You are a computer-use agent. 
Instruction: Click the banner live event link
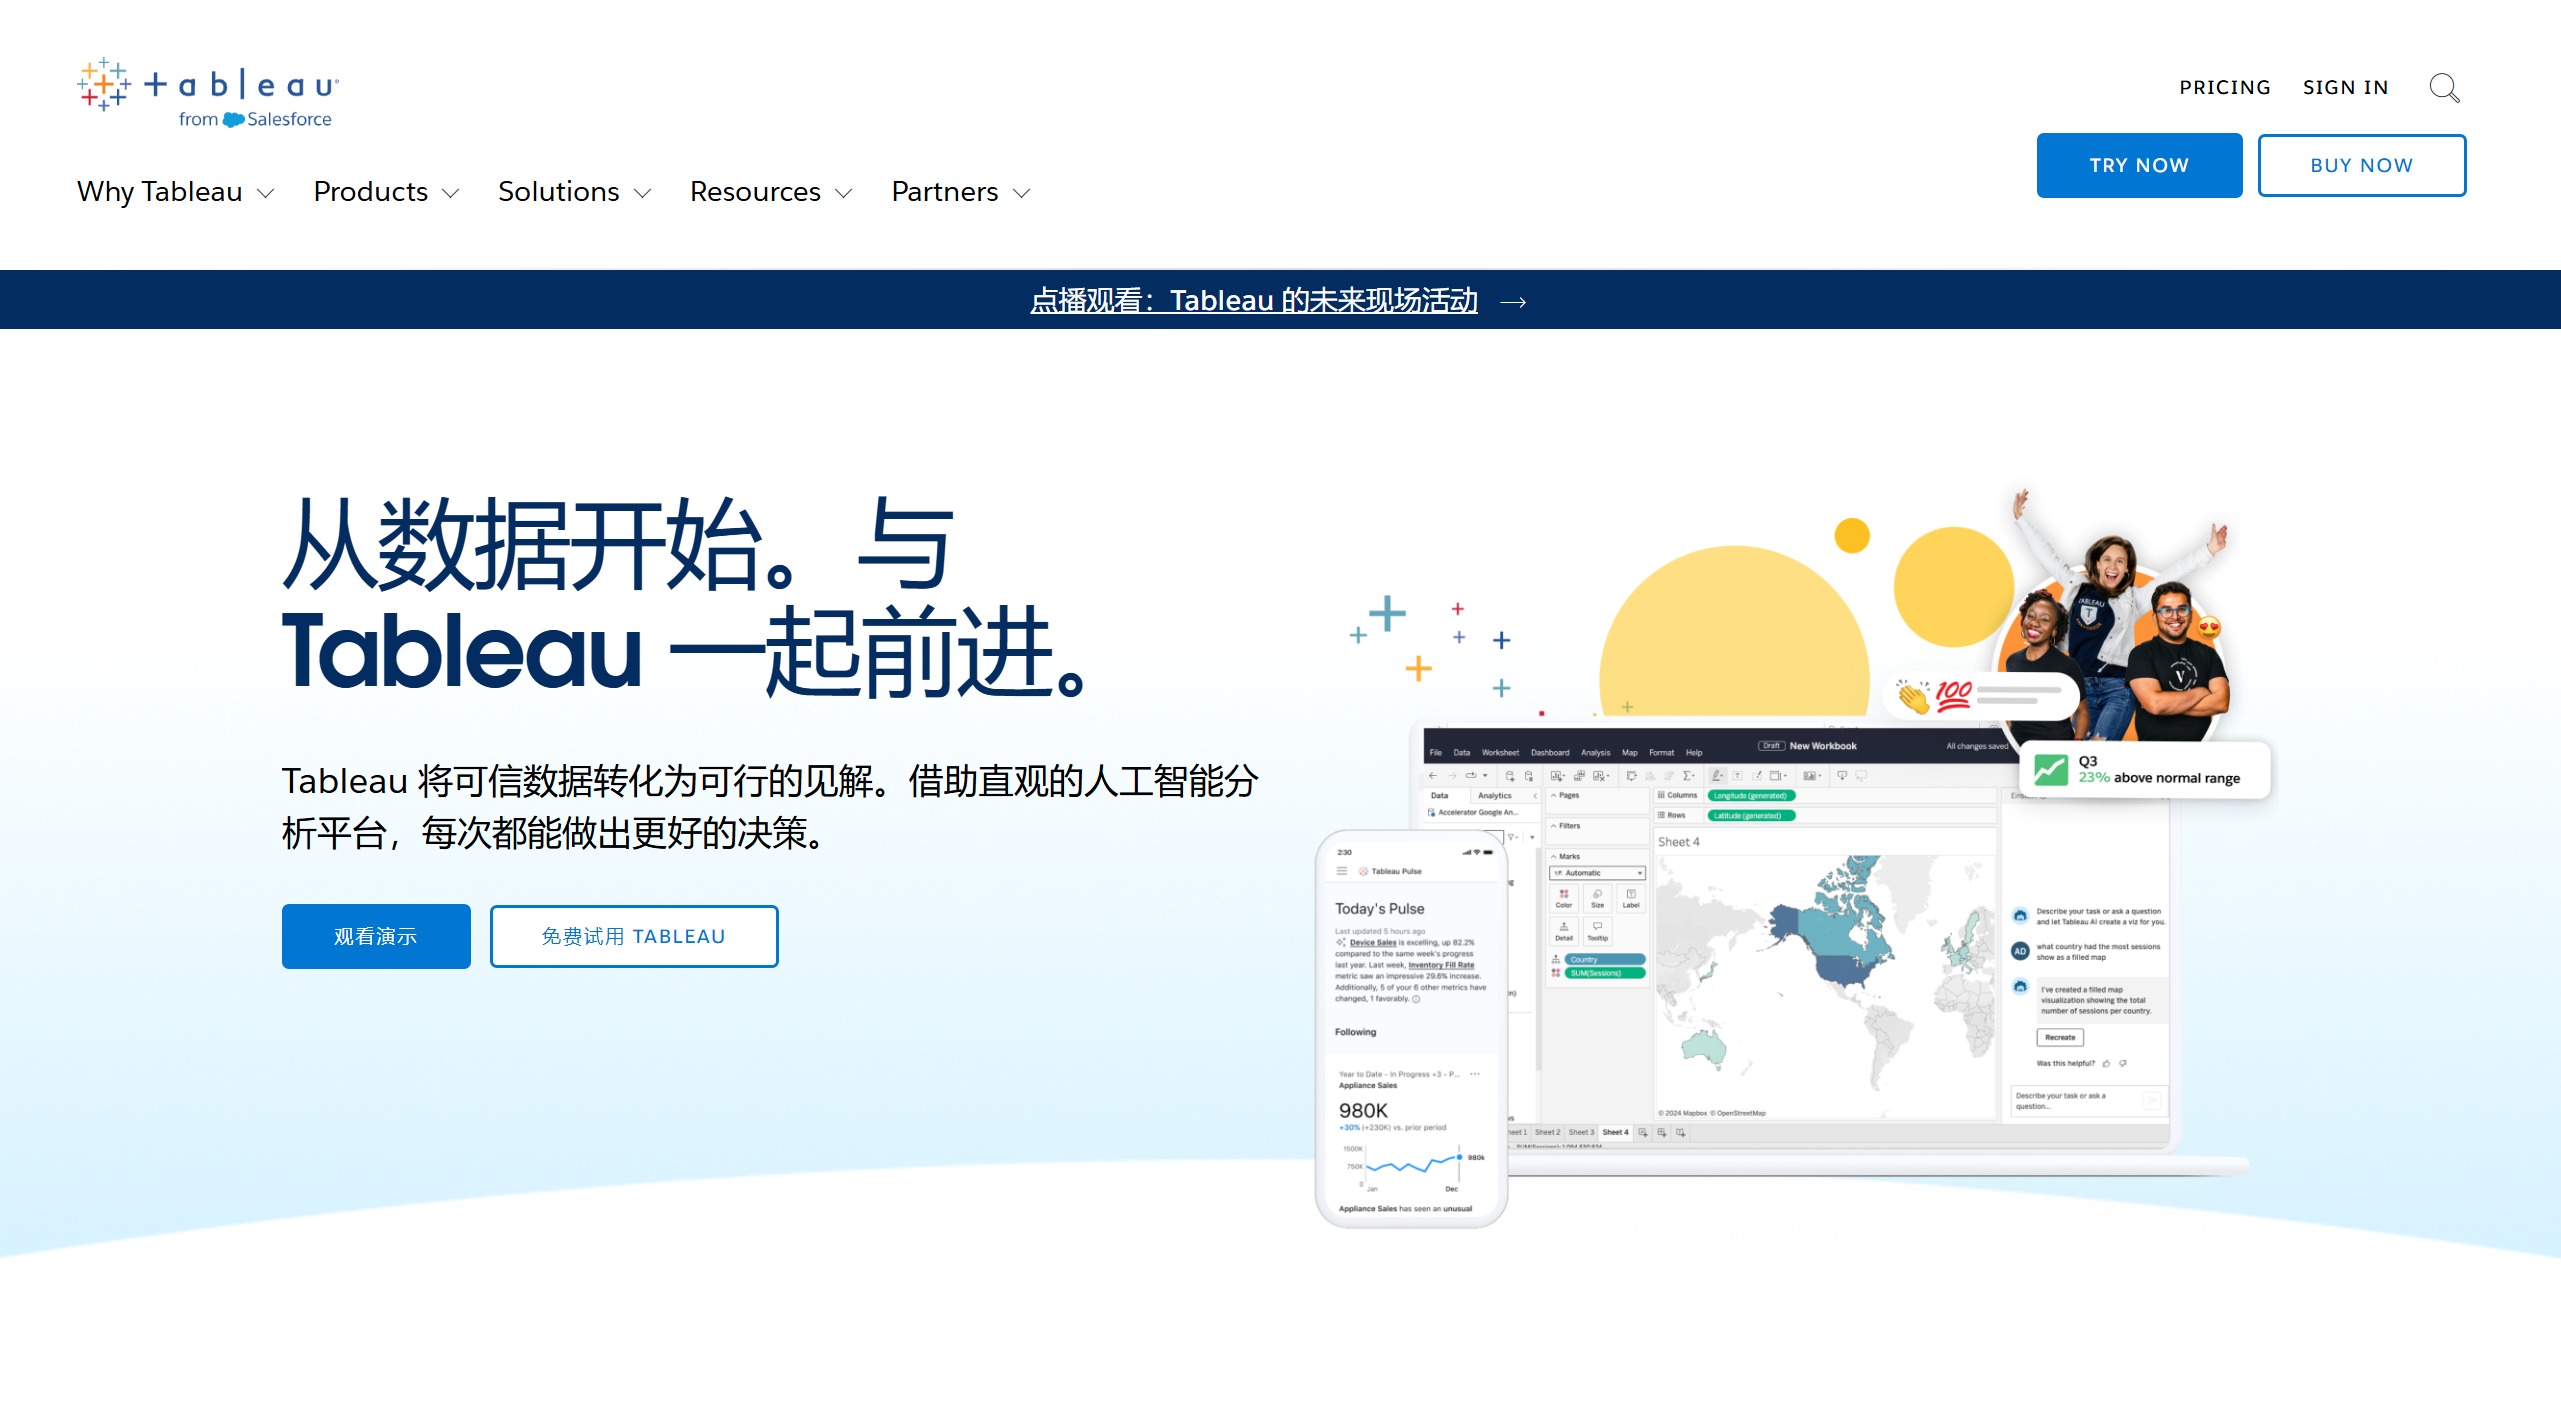tap(1256, 301)
